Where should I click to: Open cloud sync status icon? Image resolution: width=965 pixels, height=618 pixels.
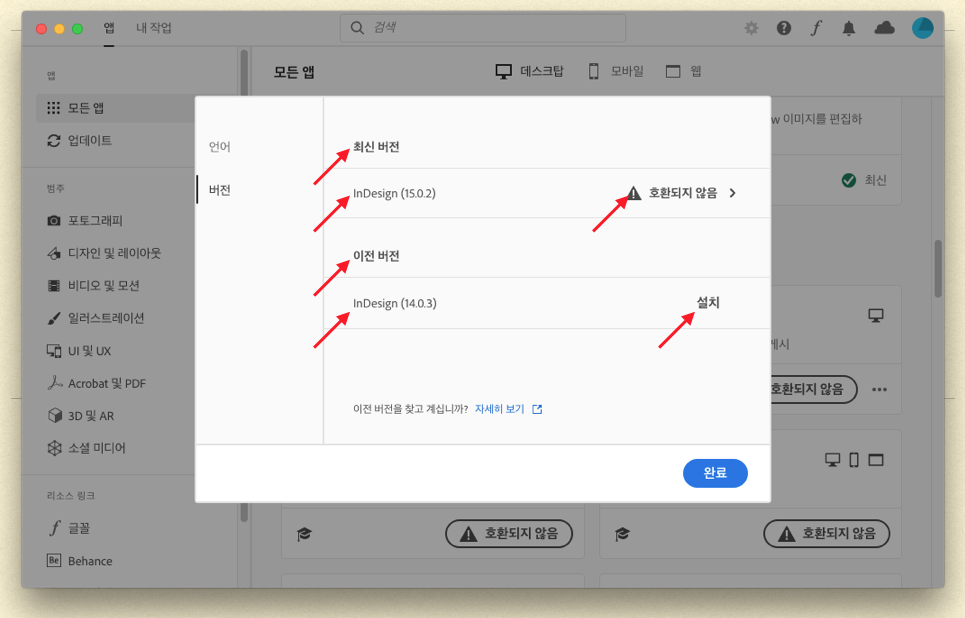884,28
